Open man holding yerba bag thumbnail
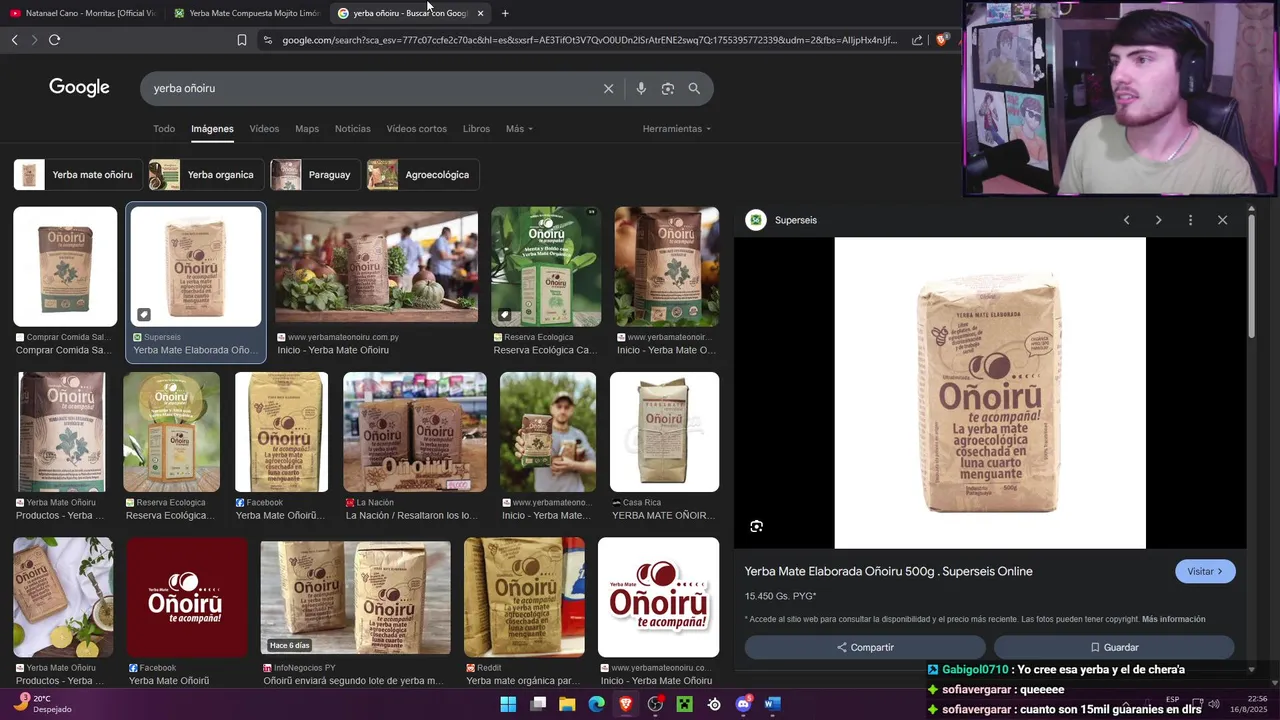The height and width of the screenshot is (720, 1280). (x=548, y=432)
